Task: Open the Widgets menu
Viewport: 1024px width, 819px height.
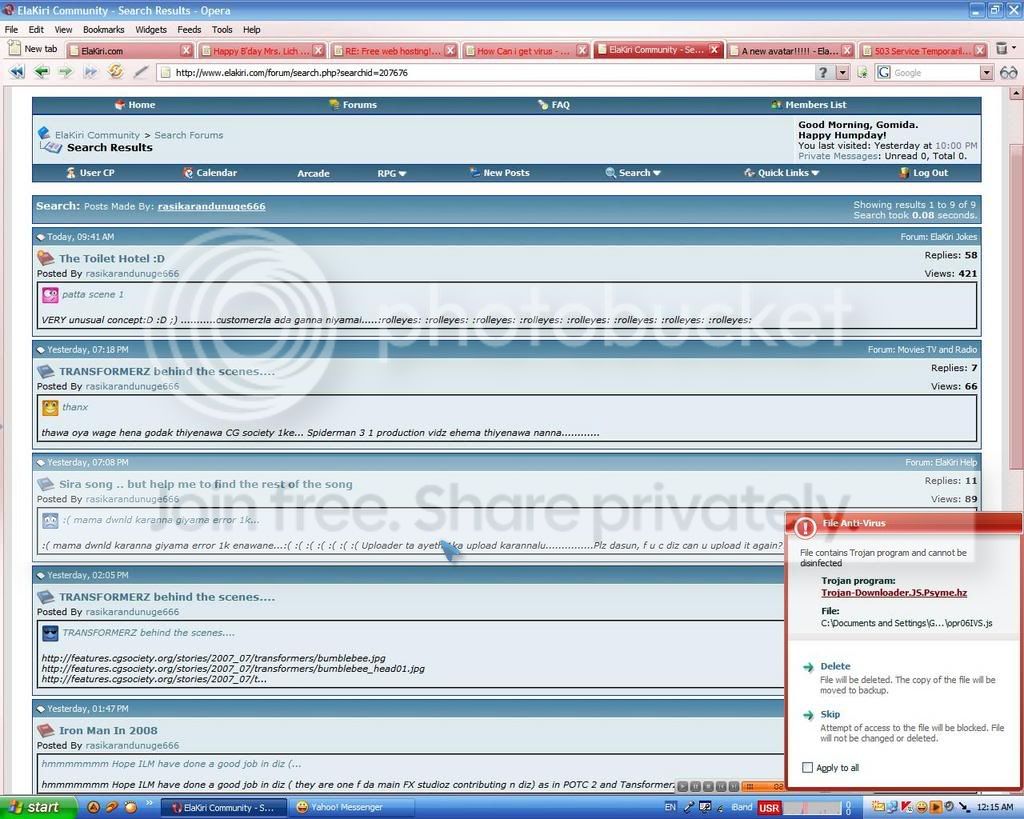Action: pos(151,29)
